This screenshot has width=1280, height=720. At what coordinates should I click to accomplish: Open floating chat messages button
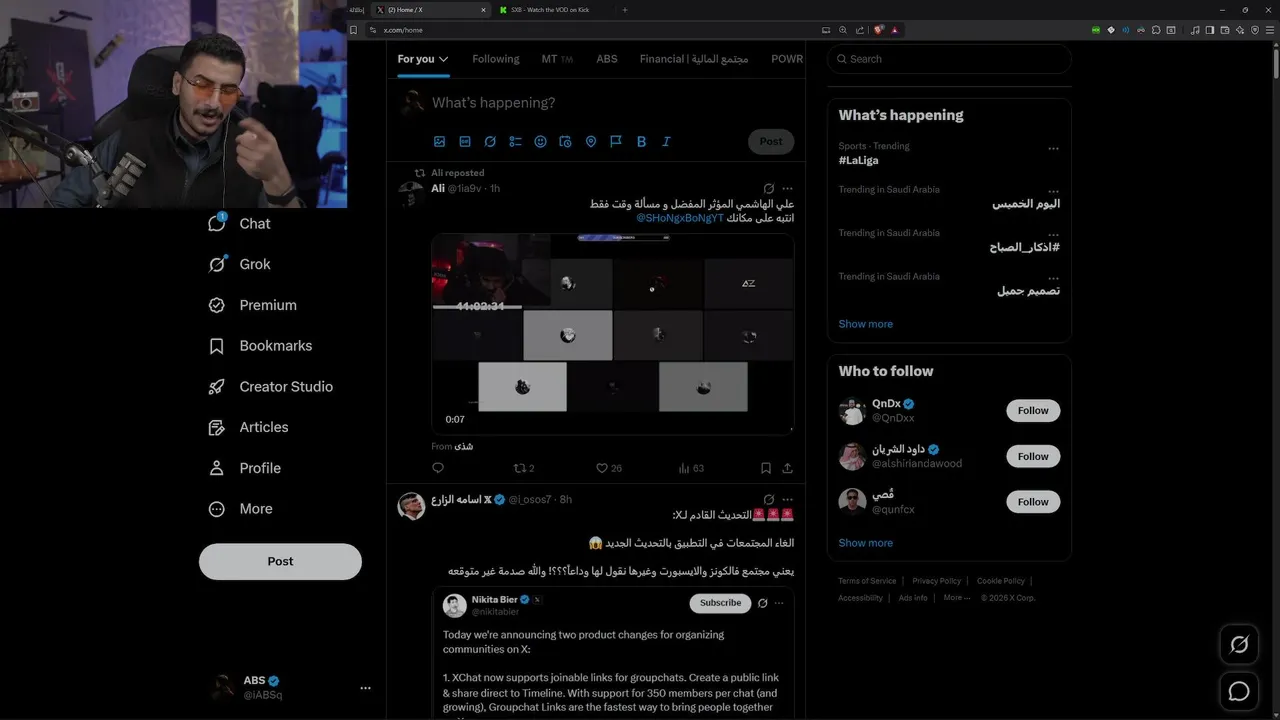1239,691
